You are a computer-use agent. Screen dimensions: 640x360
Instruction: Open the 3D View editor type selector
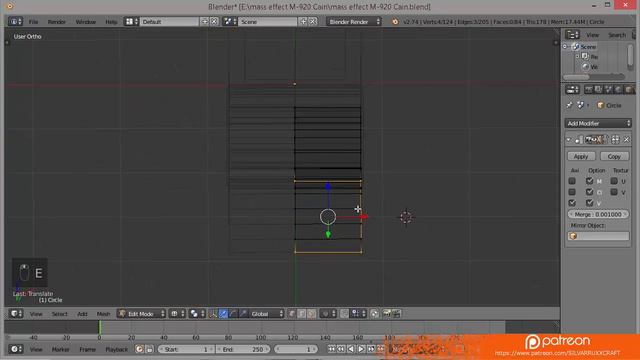[x=16, y=313]
